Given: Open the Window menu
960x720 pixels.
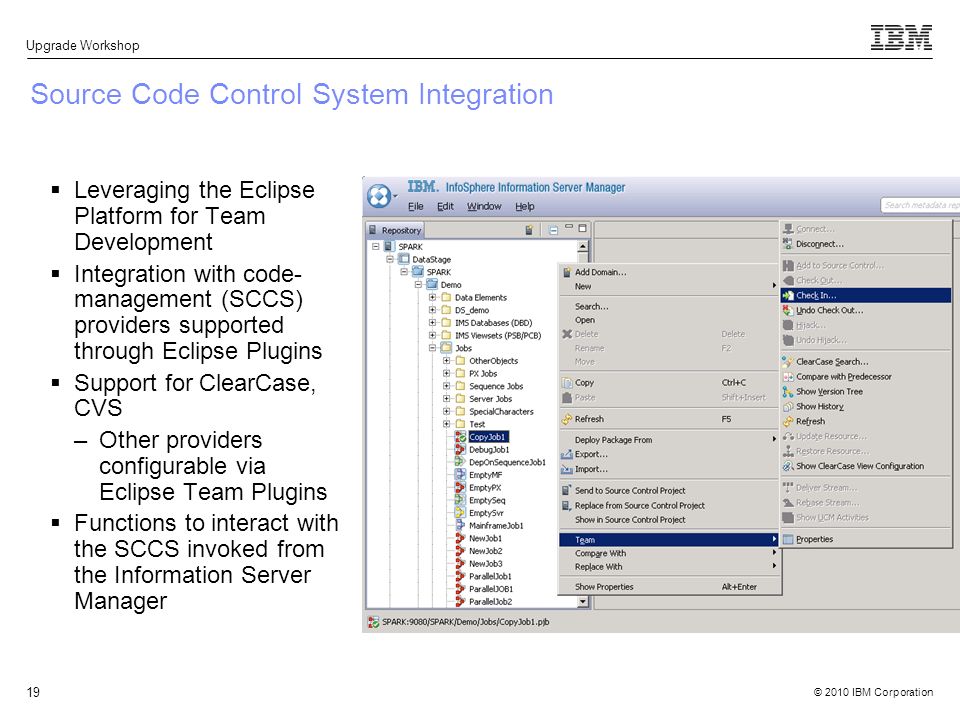Looking at the screenshot, I should [x=484, y=206].
